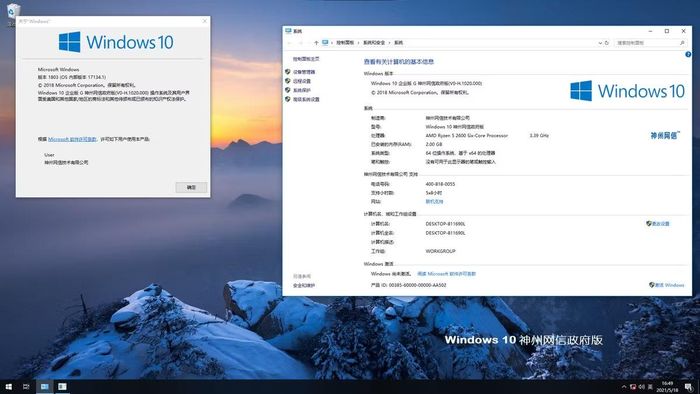Click installed memory value '2.00 GB'
Image resolution: width=700 pixels, height=394 pixels.
(x=433, y=145)
